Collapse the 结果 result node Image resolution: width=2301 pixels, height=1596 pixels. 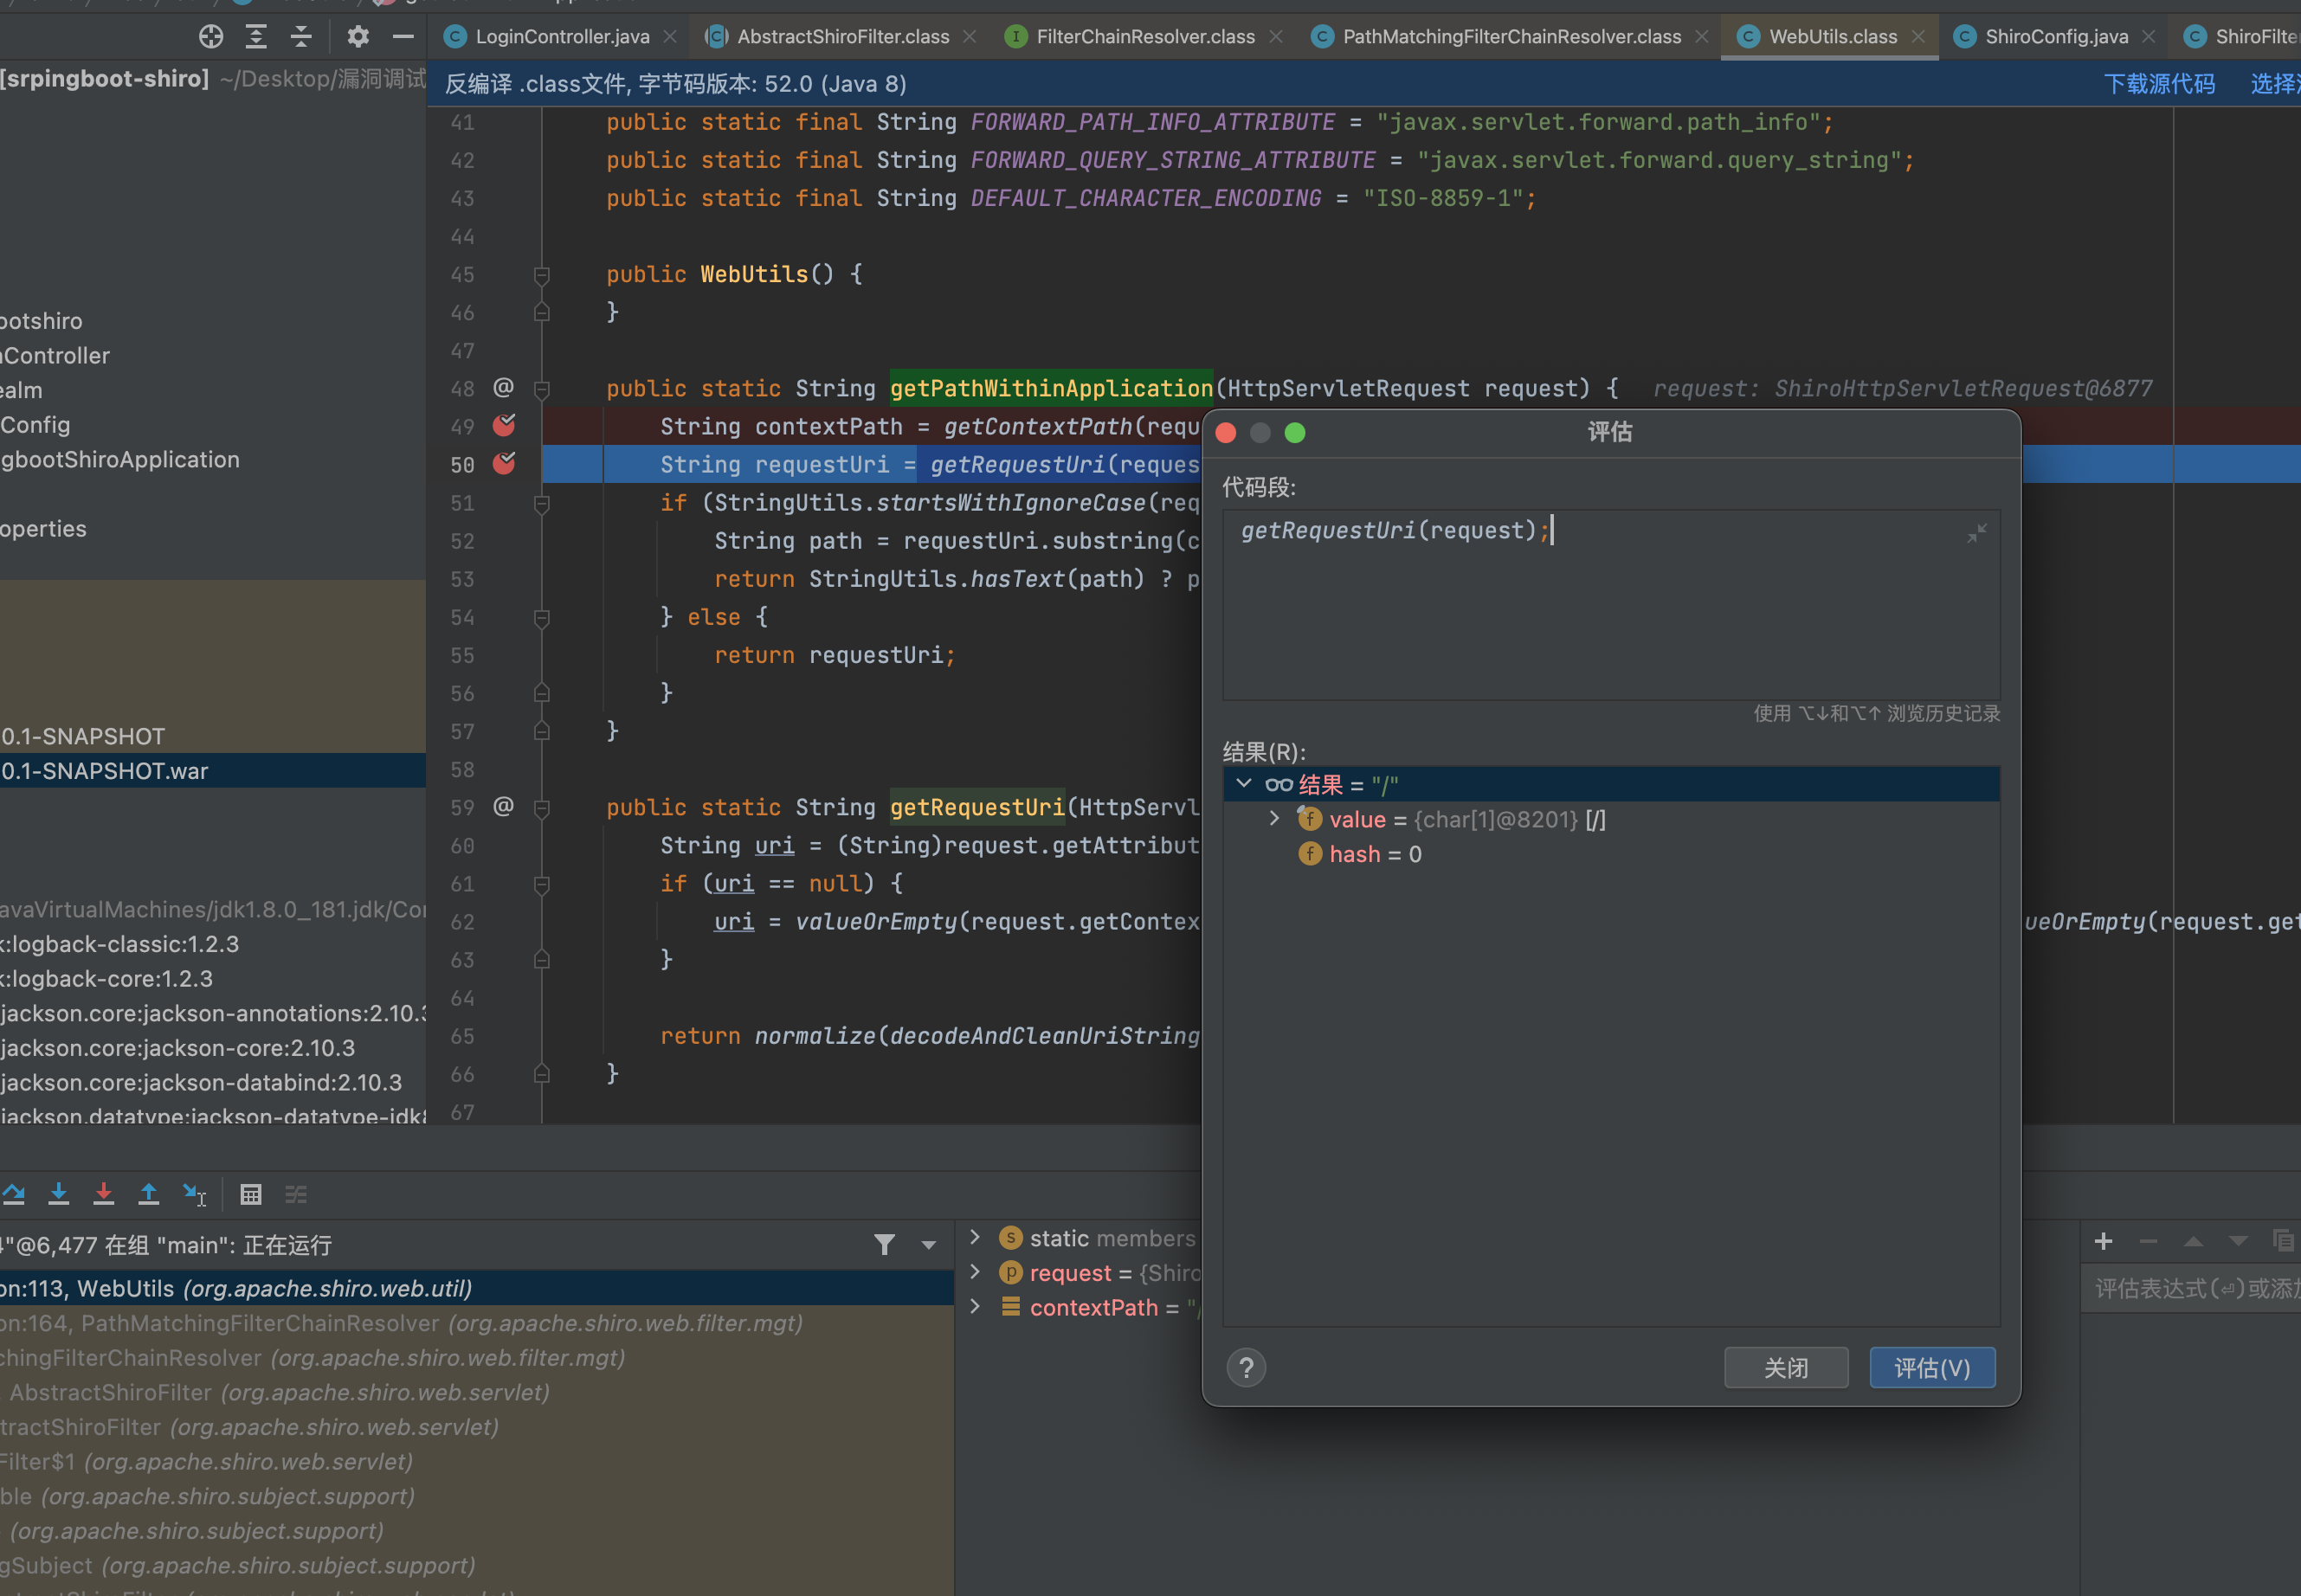pyautogui.click(x=1244, y=783)
